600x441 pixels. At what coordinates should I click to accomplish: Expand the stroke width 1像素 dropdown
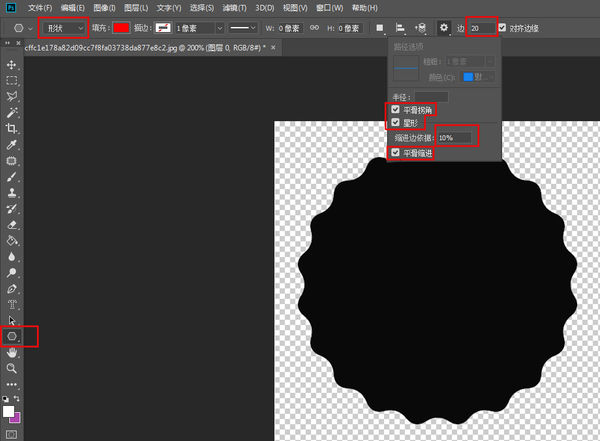pos(220,28)
